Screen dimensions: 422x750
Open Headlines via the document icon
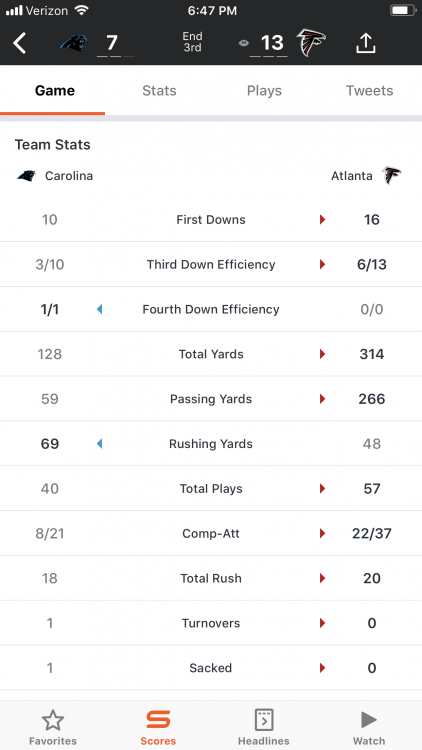click(x=264, y=720)
